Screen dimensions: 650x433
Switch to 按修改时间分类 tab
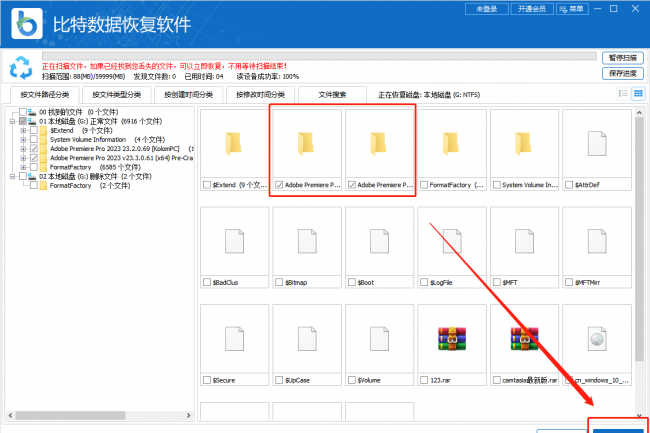(260, 95)
